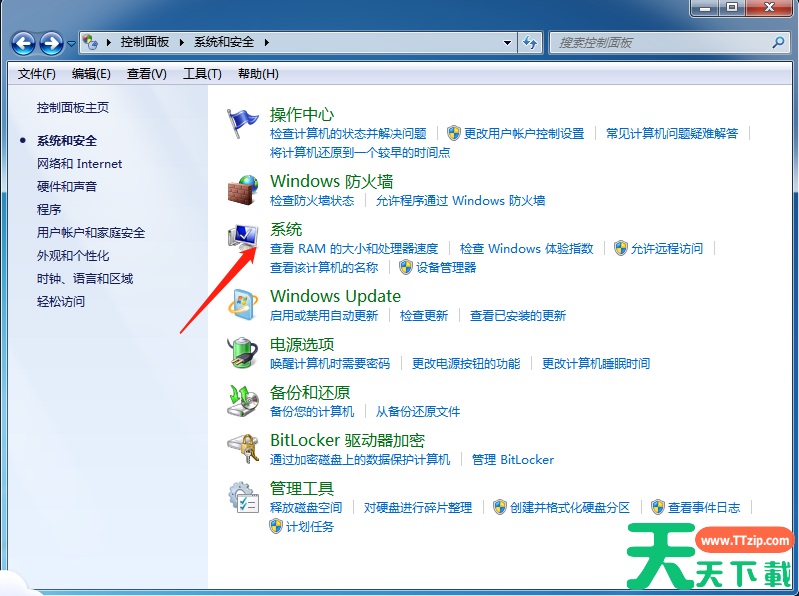Click the Administrative Tools gear icon
Image resolution: width=799 pixels, height=596 pixels.
[x=243, y=497]
